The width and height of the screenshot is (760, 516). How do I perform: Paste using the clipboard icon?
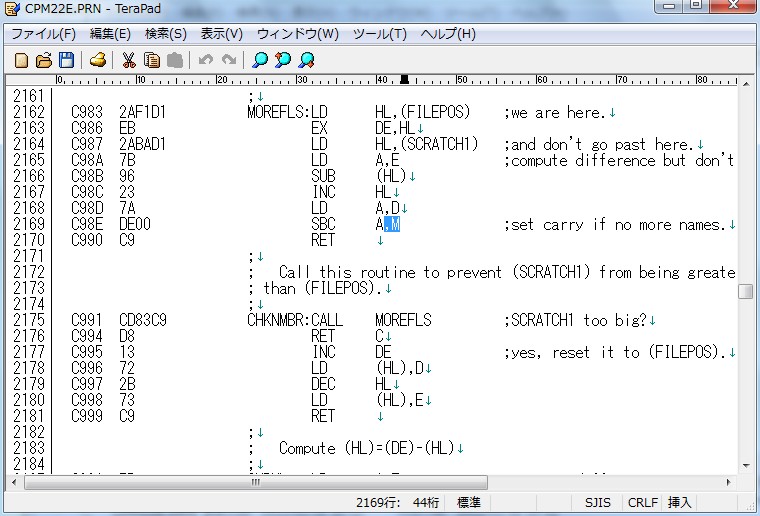click(x=175, y=60)
